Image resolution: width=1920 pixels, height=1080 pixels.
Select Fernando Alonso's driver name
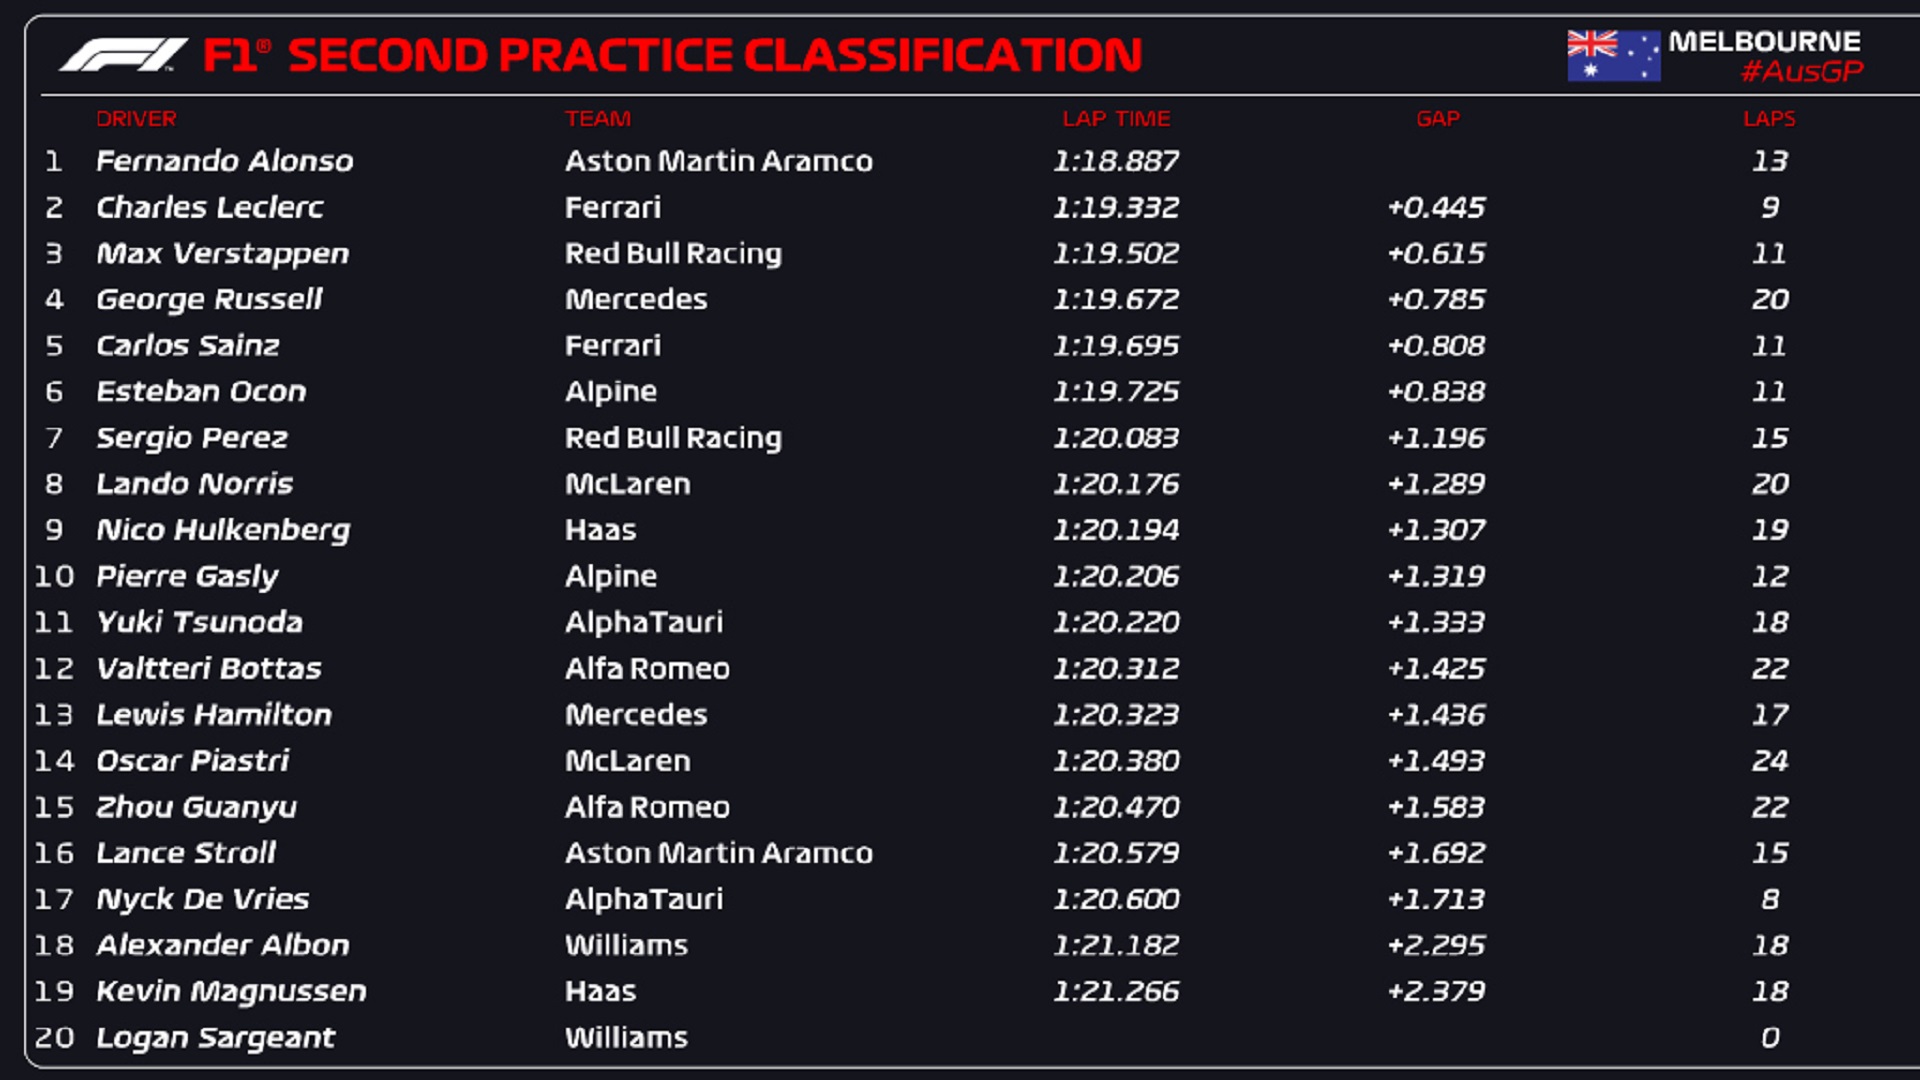click(x=225, y=161)
